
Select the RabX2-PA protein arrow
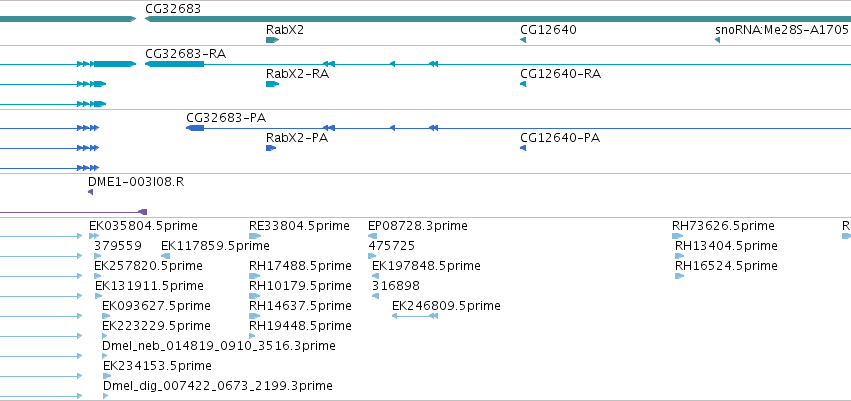pos(271,148)
